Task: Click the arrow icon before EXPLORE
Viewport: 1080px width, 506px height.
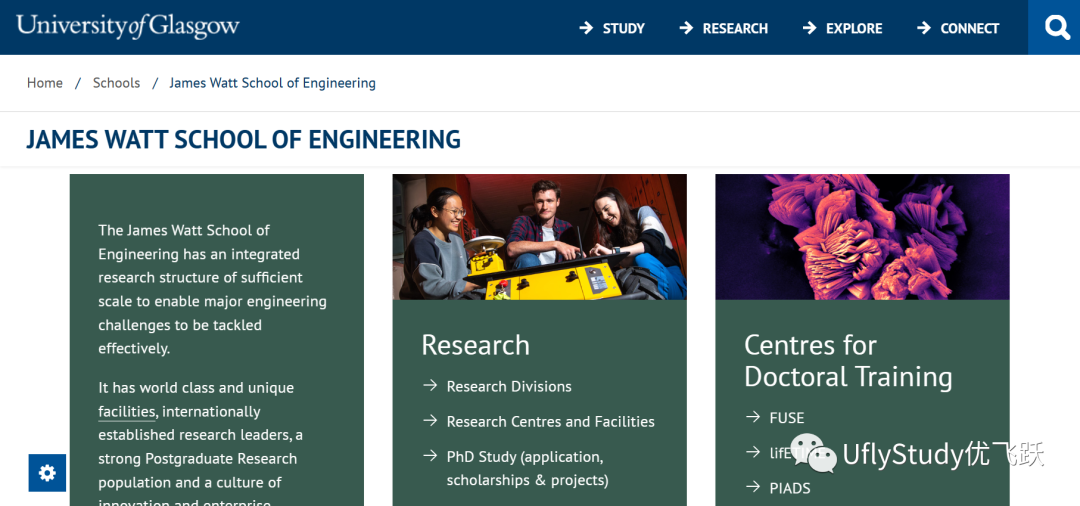Action: point(809,28)
